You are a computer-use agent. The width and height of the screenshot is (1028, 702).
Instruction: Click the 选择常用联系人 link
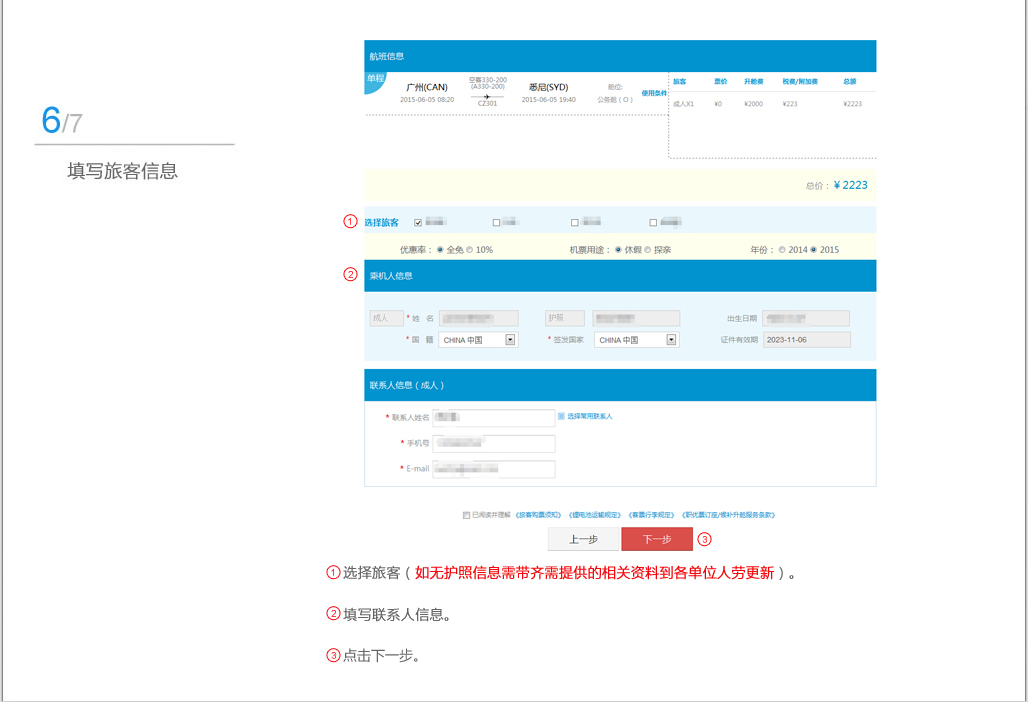pos(590,416)
